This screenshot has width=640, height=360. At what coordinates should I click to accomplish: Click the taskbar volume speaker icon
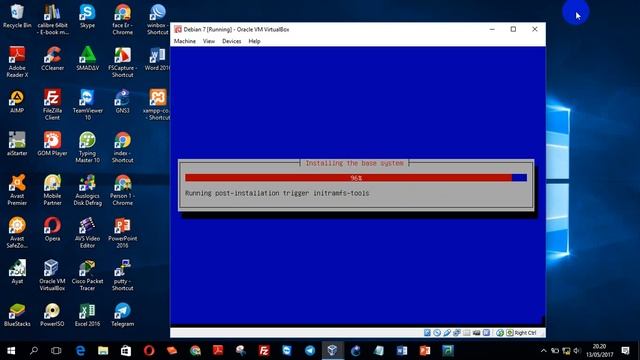(x=577, y=351)
